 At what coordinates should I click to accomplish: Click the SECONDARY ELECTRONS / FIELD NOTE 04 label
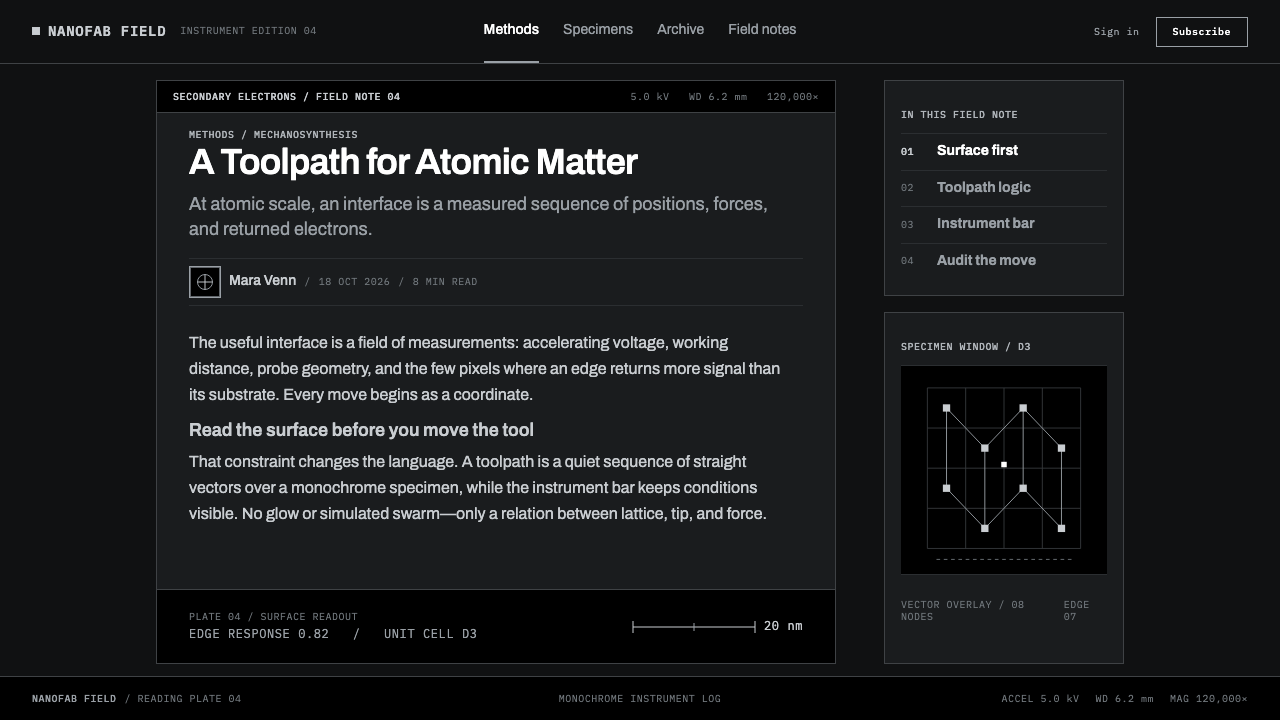[286, 97]
